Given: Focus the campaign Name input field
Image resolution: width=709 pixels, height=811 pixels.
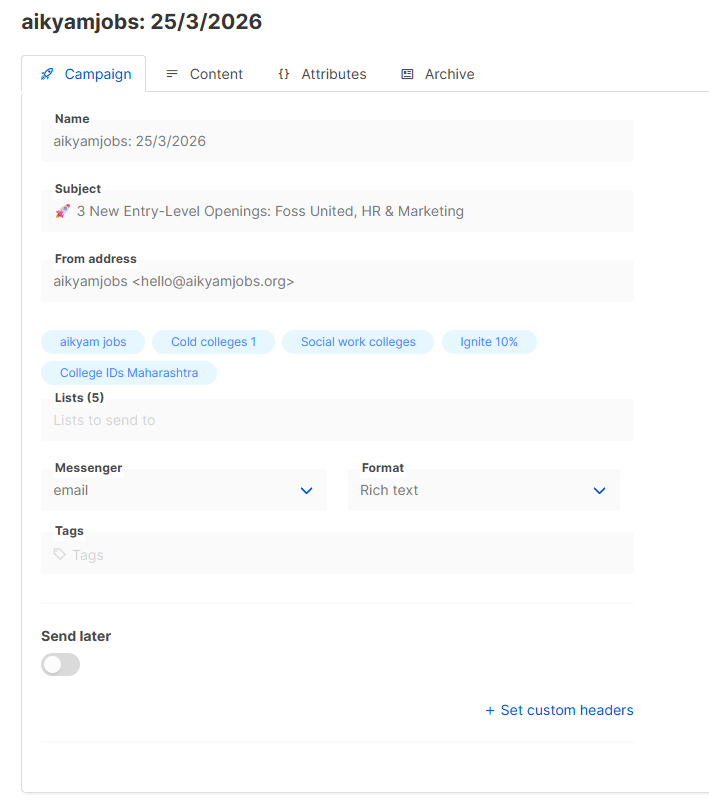Looking at the screenshot, I should point(337,141).
